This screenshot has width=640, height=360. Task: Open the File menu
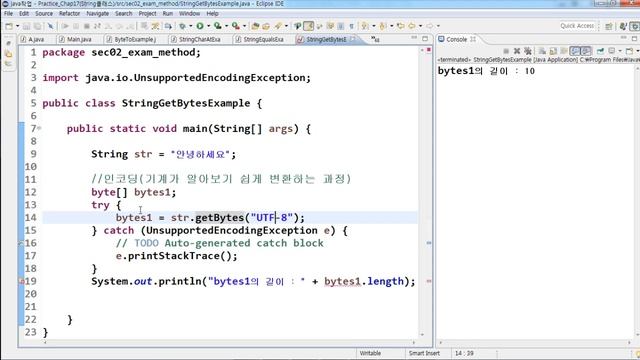[x=8, y=13]
